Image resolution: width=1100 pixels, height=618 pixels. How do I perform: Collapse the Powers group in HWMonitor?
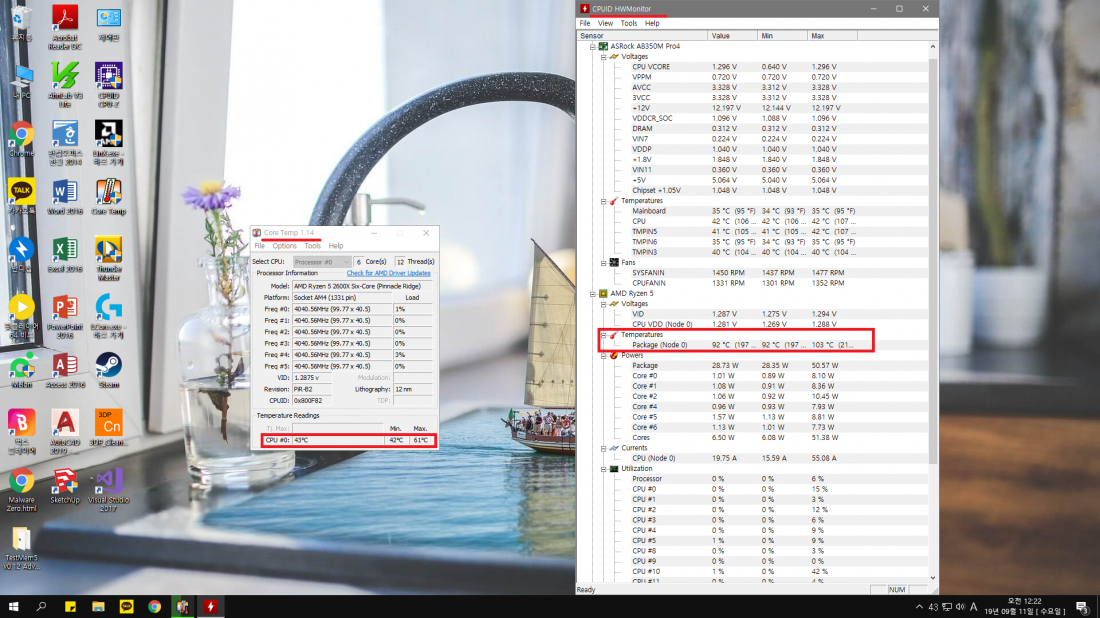pos(603,355)
